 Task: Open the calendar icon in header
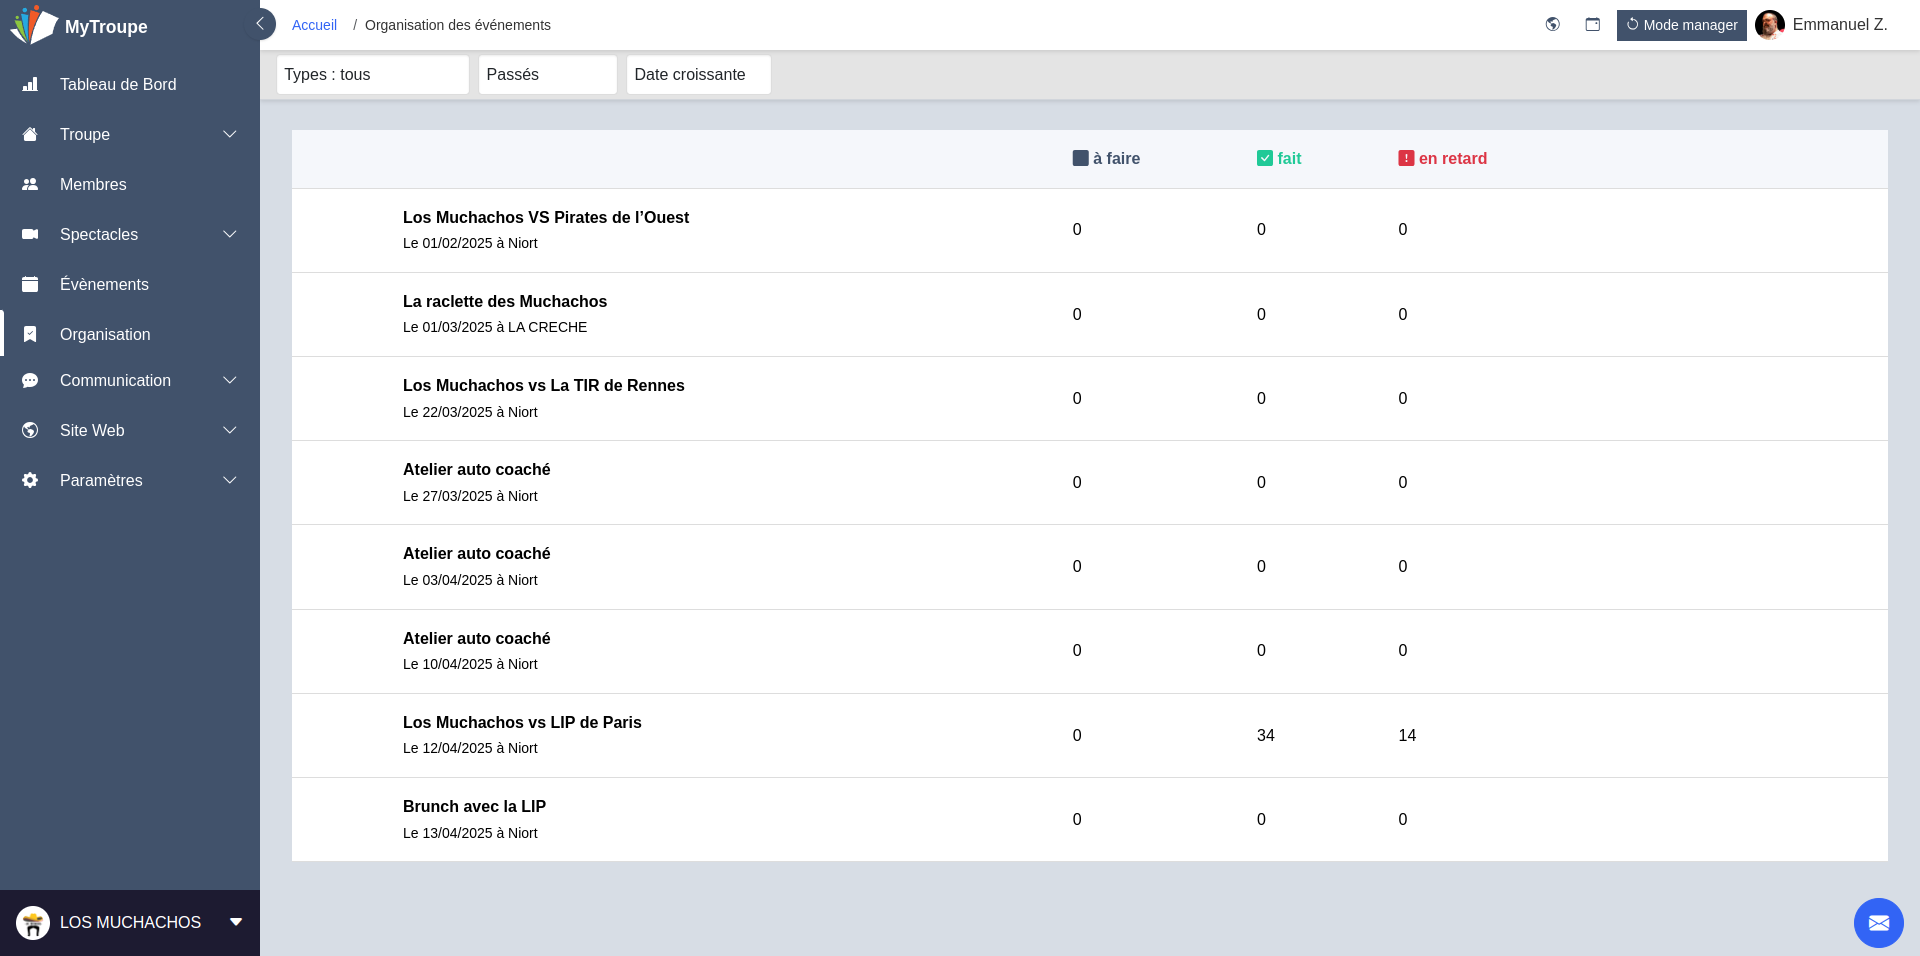(1592, 24)
